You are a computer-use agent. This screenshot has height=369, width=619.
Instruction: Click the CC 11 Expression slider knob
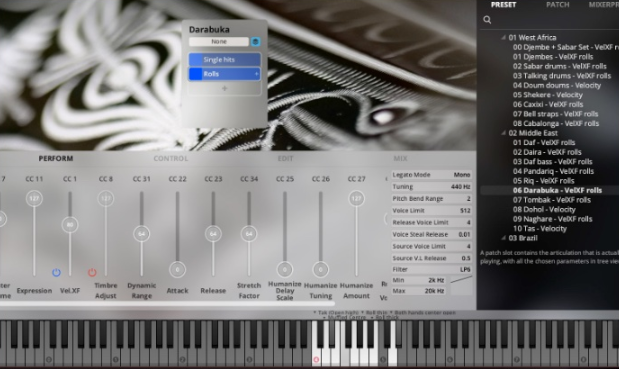point(34,198)
